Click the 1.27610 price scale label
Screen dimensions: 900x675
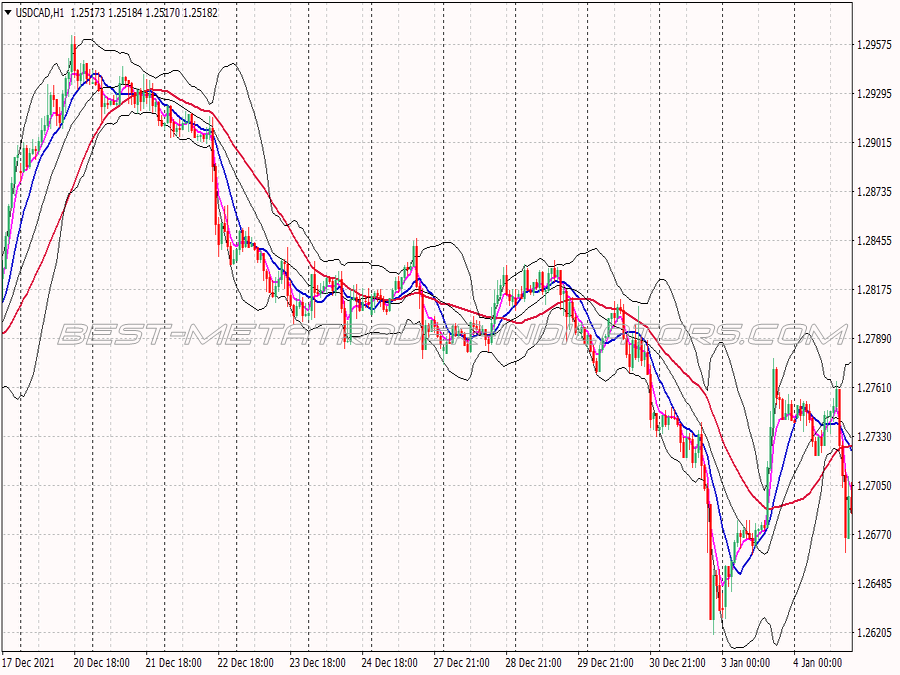[x=874, y=388]
